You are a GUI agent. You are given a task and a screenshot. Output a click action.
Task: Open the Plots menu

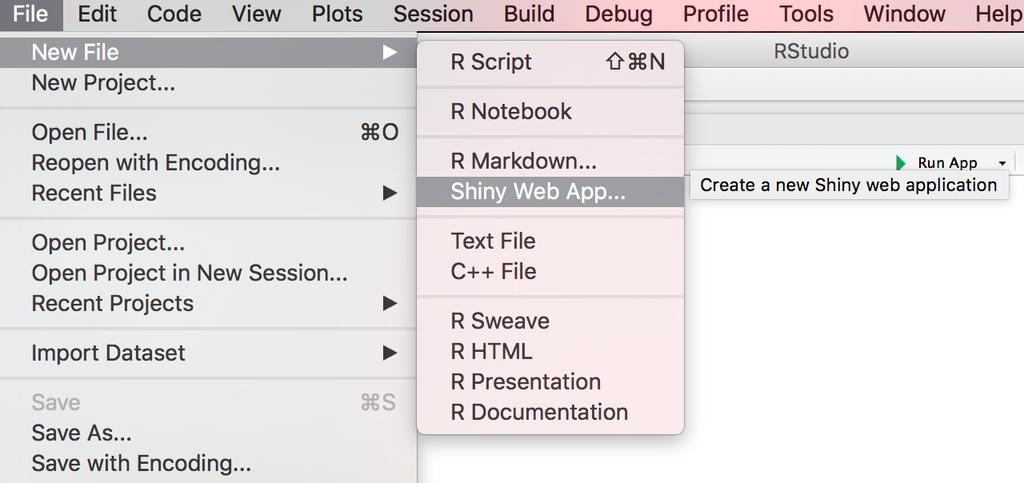click(x=337, y=14)
